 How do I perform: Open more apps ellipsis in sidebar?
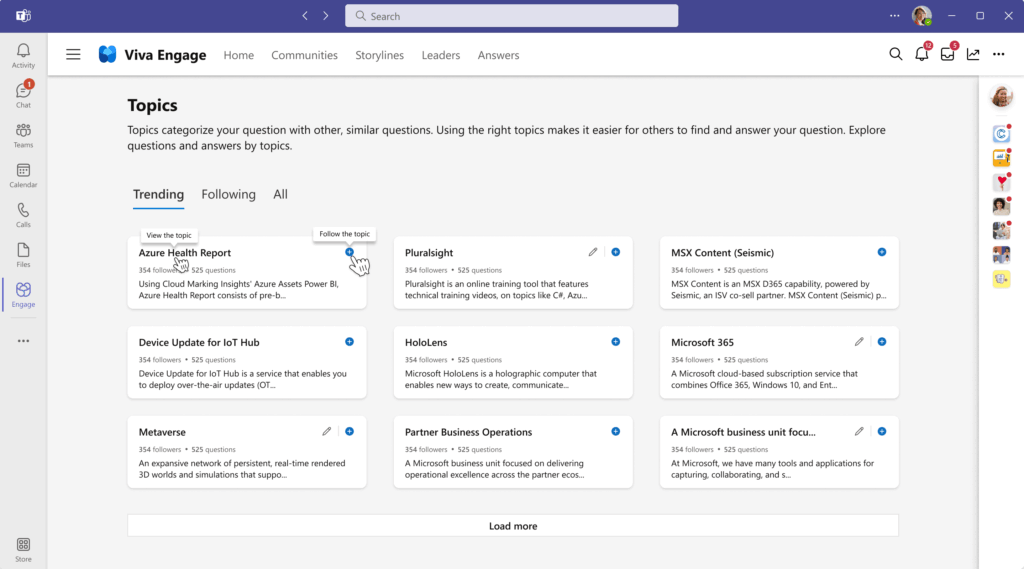pos(23,341)
